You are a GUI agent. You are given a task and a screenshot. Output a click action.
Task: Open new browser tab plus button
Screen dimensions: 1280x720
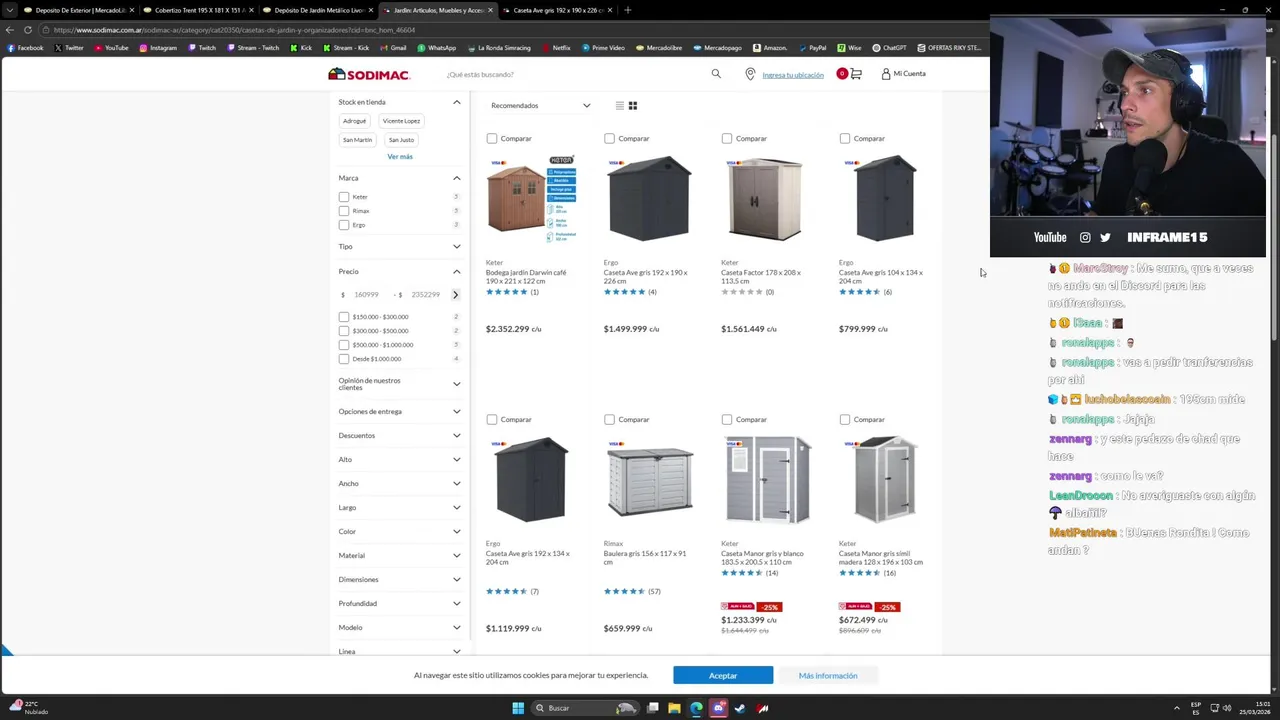pos(627,10)
